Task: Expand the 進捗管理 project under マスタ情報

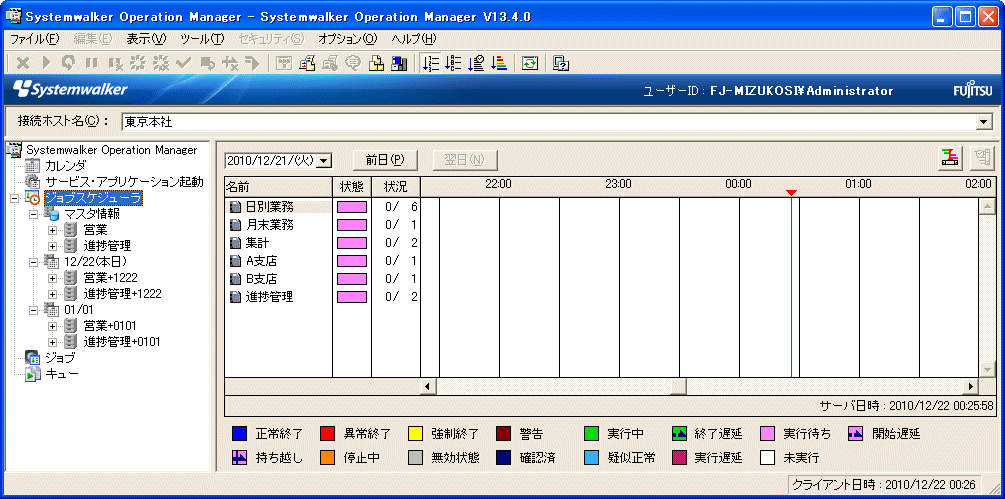Action: pyautogui.click(x=53, y=246)
